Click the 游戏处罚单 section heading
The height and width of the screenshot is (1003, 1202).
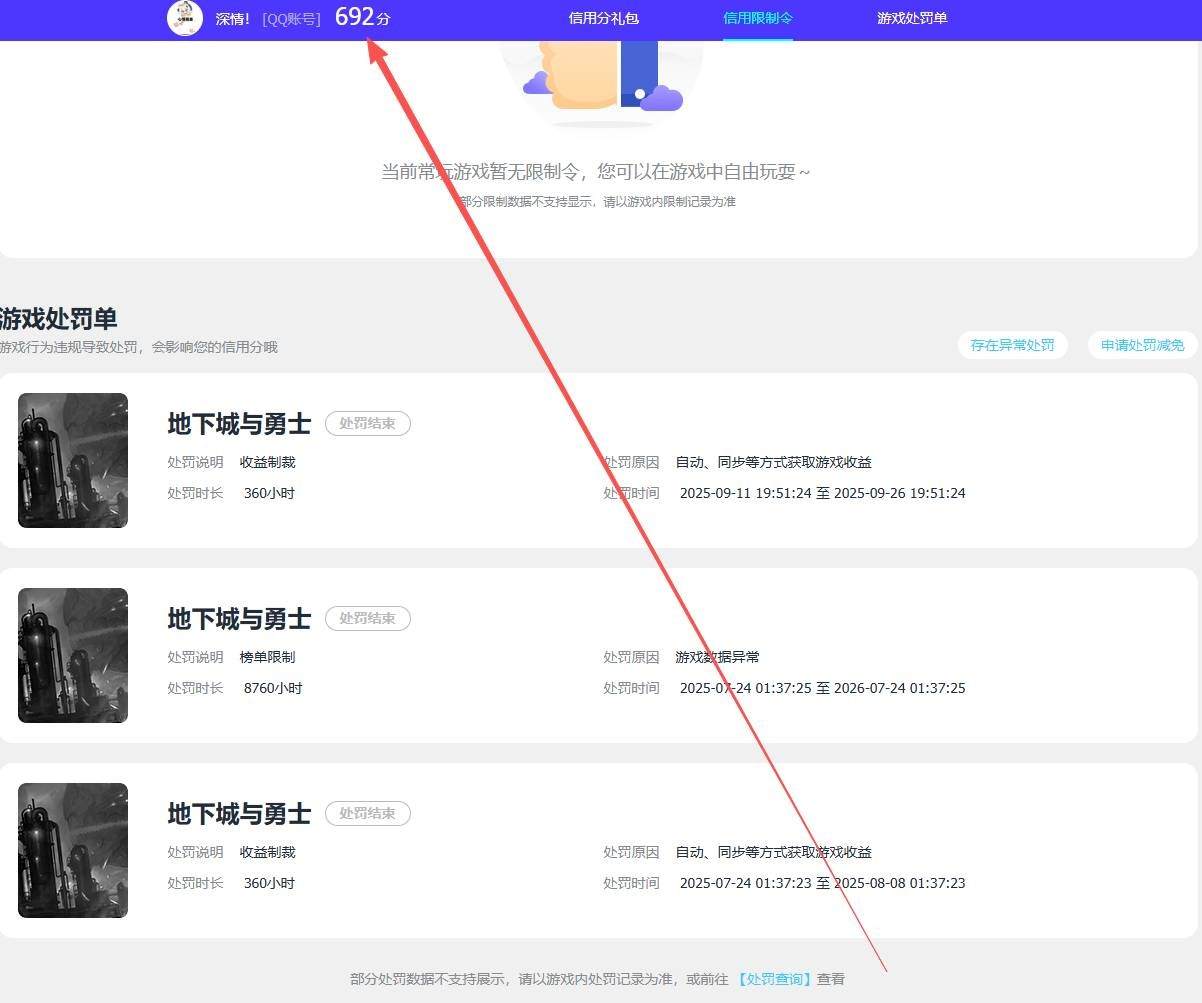(59, 319)
